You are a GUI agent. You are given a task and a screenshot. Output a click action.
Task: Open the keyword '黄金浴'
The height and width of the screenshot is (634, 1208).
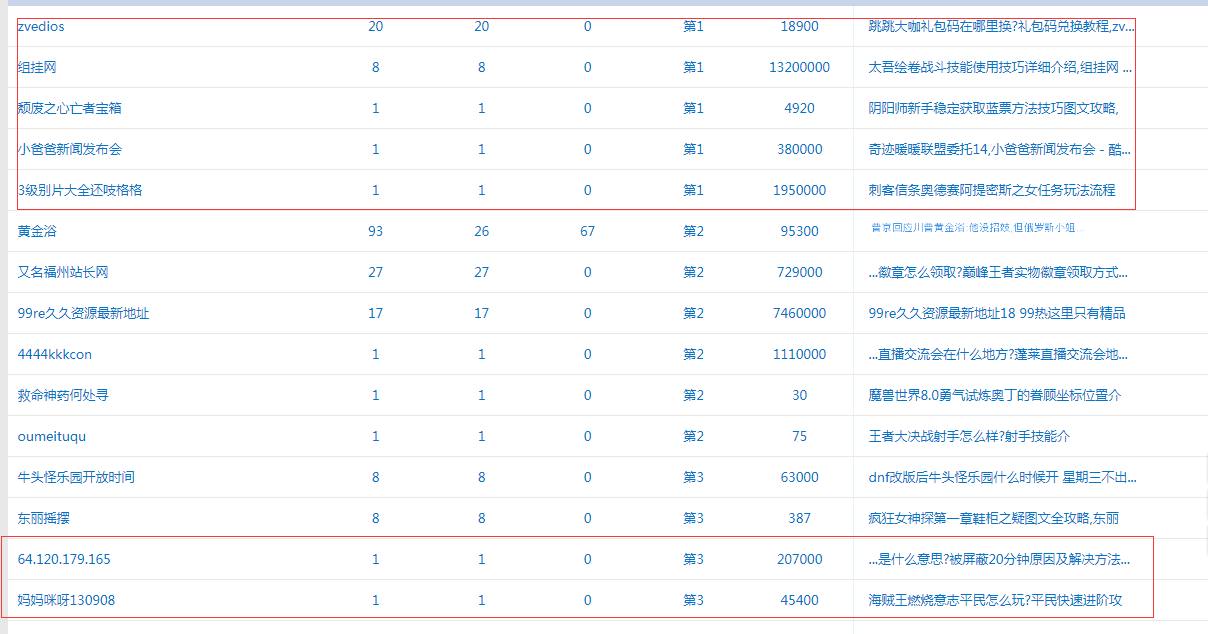[37, 232]
